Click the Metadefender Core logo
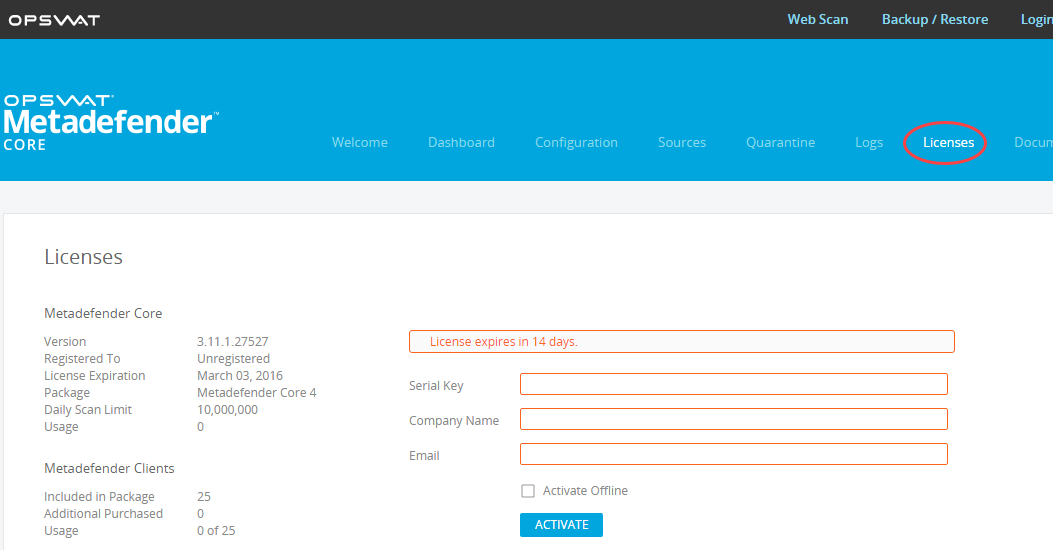Screen dimensions: 1053x550 click(111, 123)
